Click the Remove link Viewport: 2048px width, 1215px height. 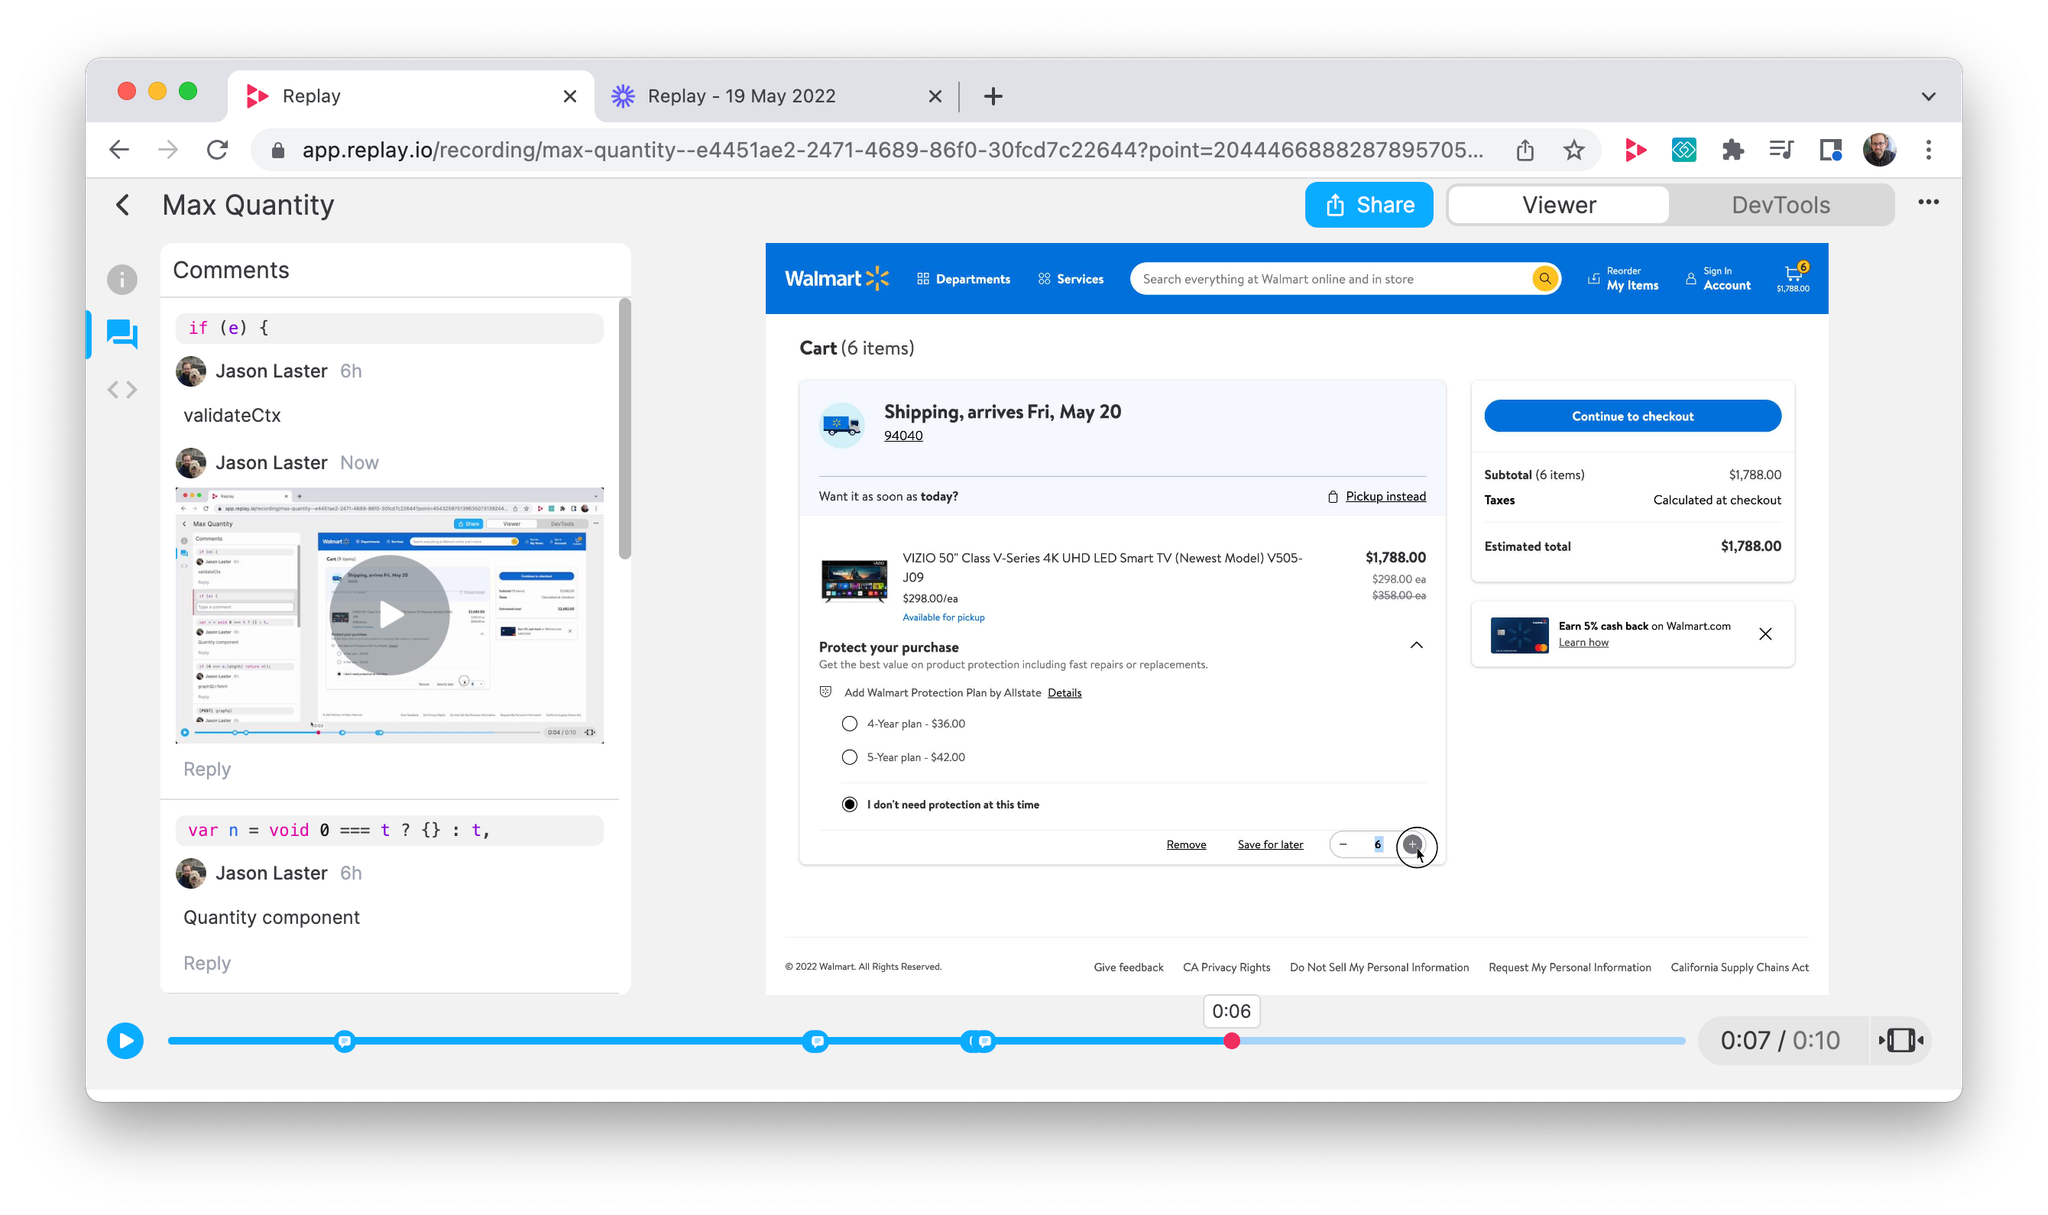(1186, 845)
